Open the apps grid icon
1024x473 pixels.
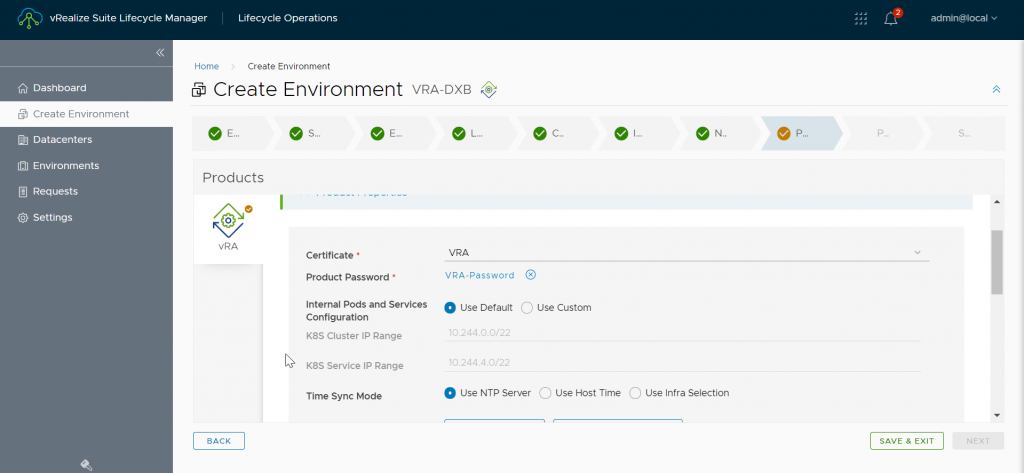[x=861, y=18]
